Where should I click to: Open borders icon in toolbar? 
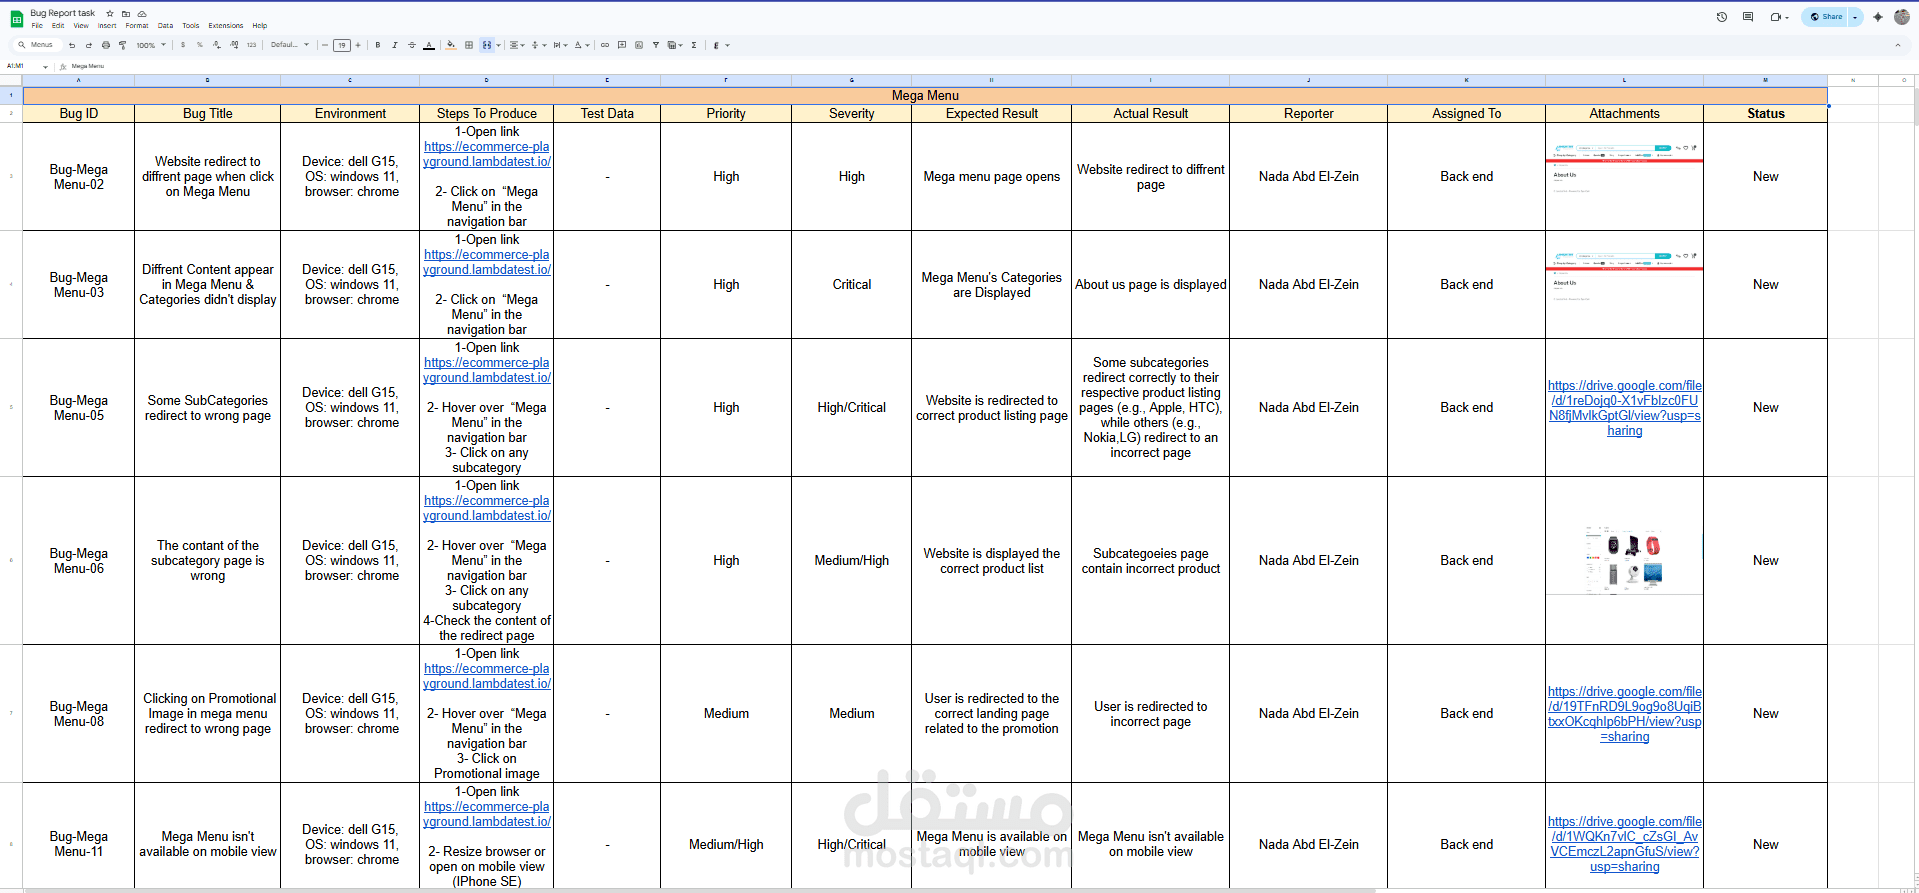point(469,45)
